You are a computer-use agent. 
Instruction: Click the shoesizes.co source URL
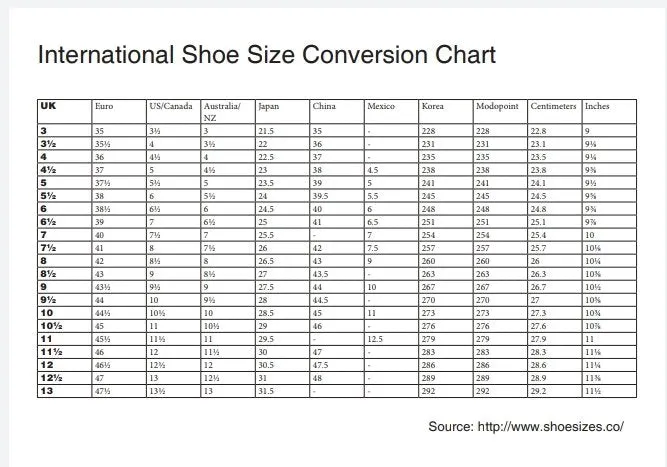550,426
